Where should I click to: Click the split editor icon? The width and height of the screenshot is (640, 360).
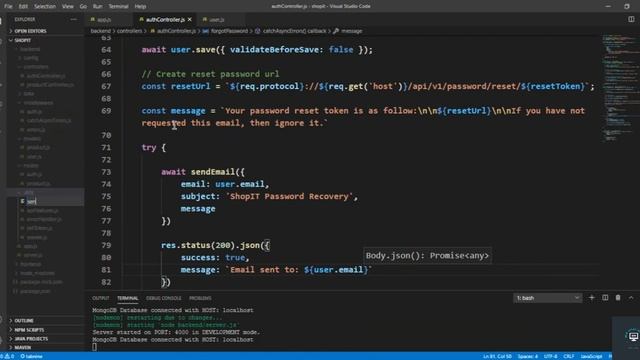(631, 19)
